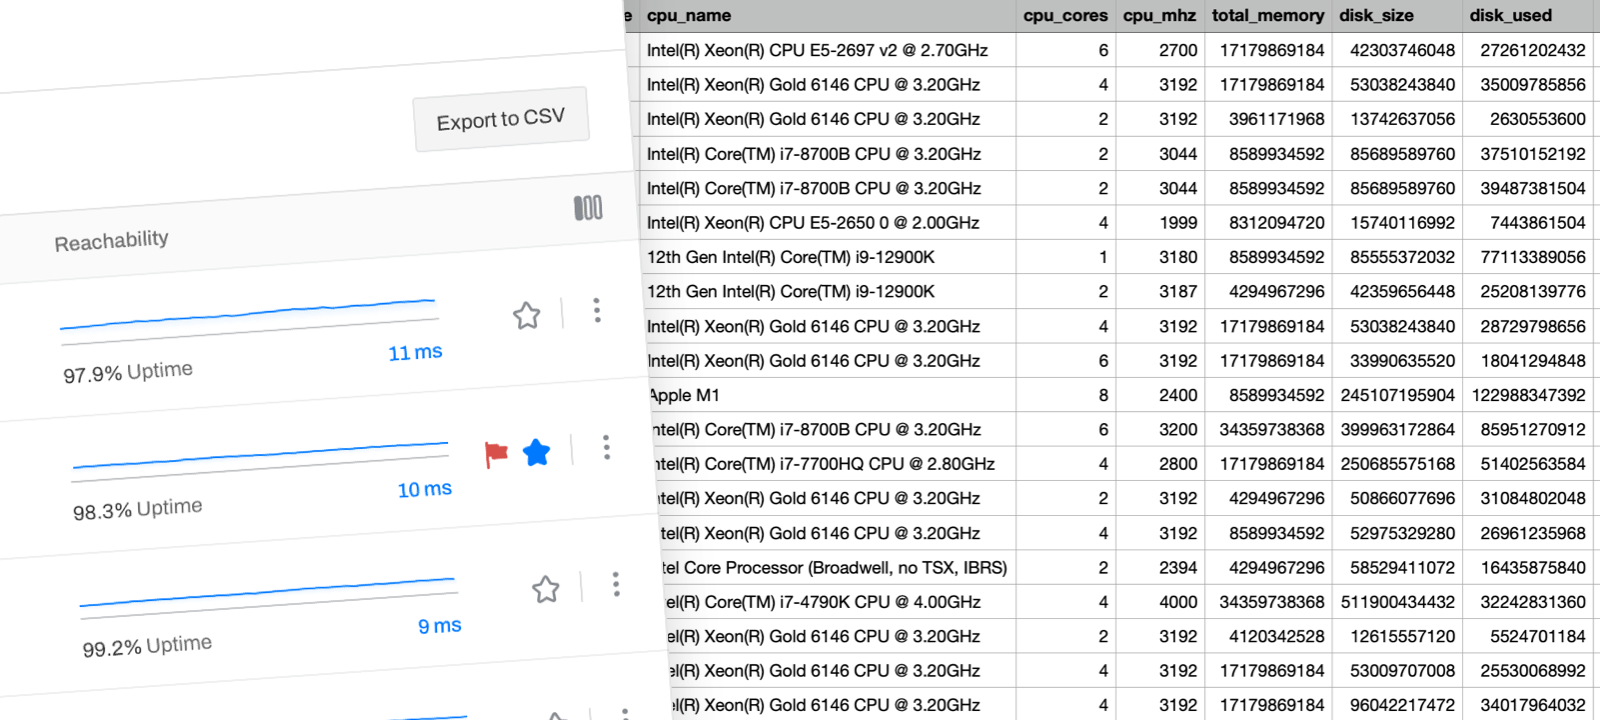Image resolution: width=1600 pixels, height=720 pixels.
Task: Click the 11 ms latency value
Action: 415,352
